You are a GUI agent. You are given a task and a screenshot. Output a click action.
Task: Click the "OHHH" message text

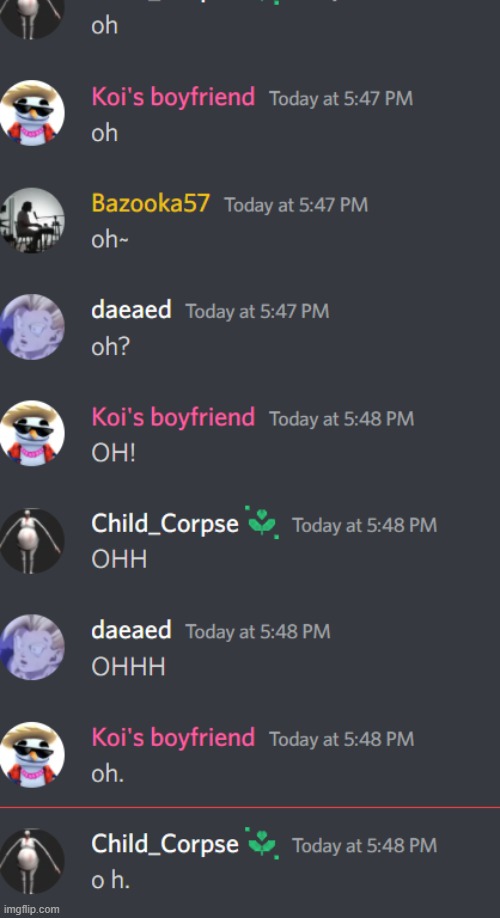pos(128,667)
